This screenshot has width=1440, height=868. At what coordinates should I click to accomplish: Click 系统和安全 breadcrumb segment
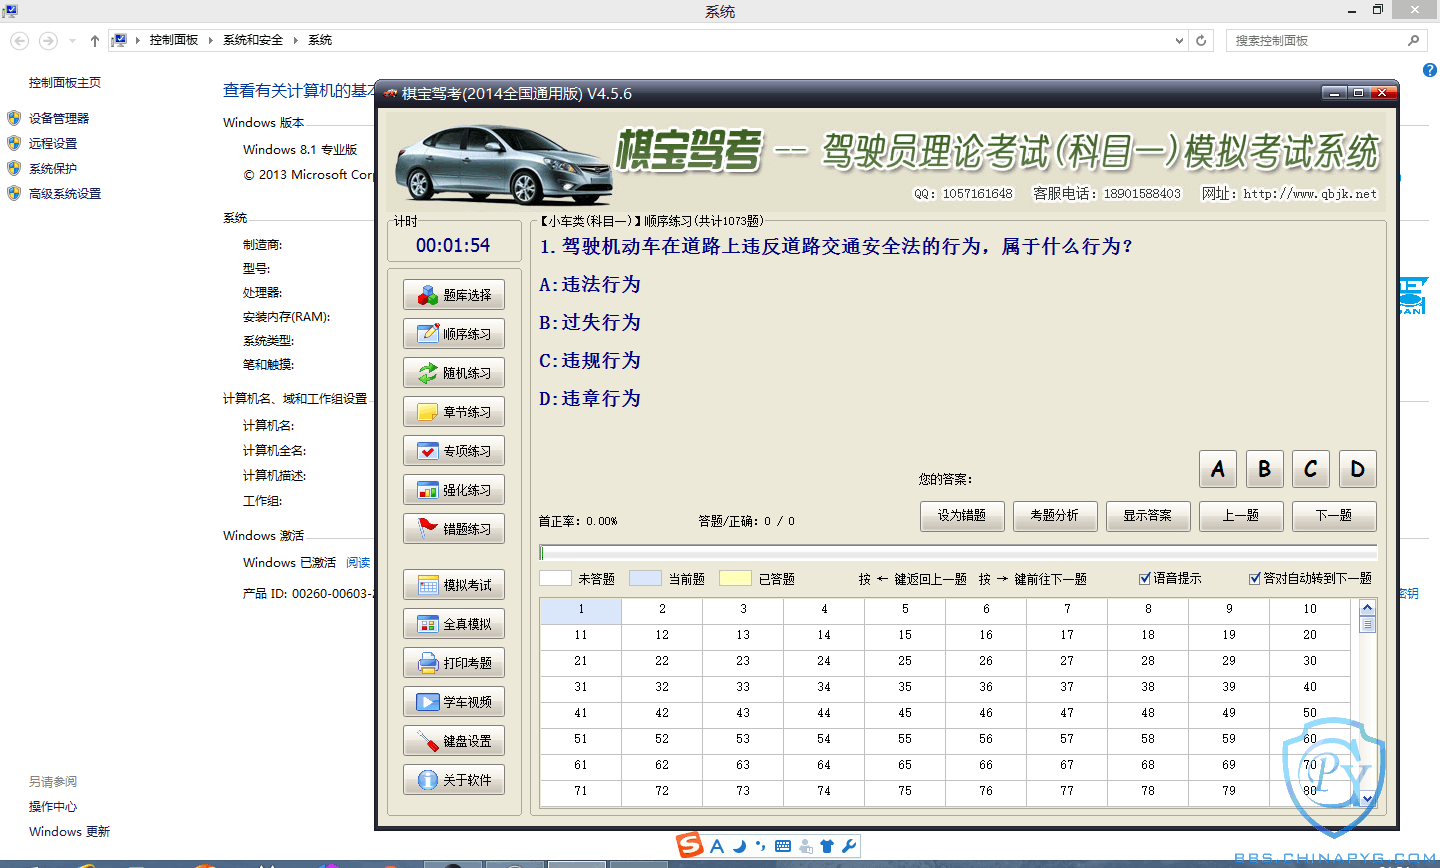click(253, 40)
